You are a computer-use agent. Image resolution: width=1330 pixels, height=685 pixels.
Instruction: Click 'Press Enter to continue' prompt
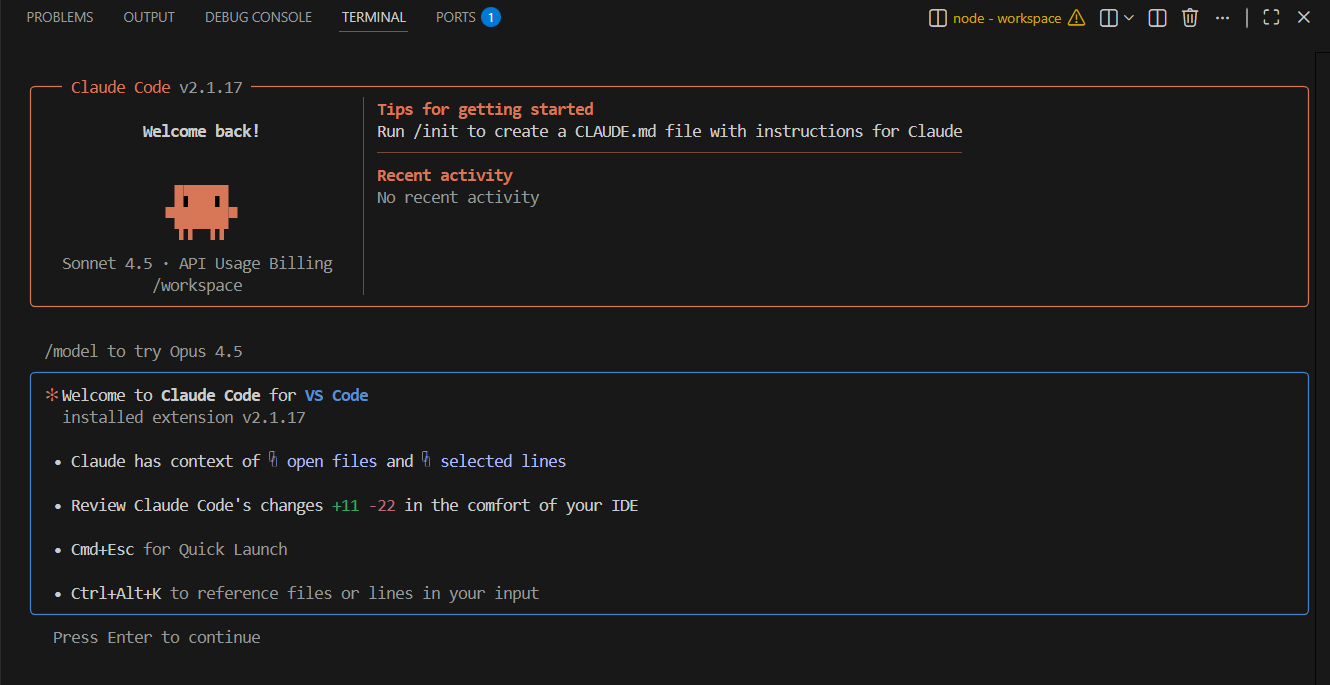click(157, 637)
